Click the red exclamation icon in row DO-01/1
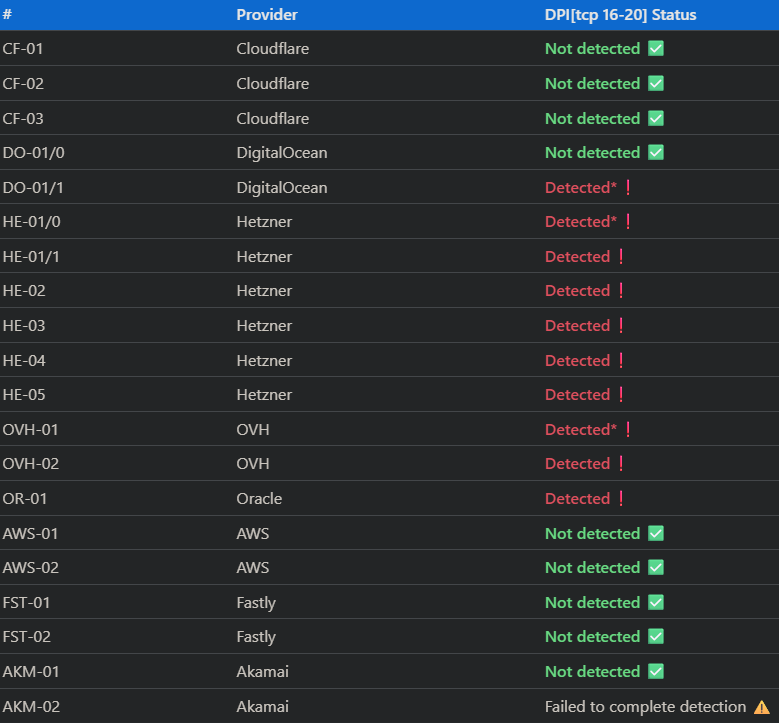779x723 pixels. click(x=628, y=187)
